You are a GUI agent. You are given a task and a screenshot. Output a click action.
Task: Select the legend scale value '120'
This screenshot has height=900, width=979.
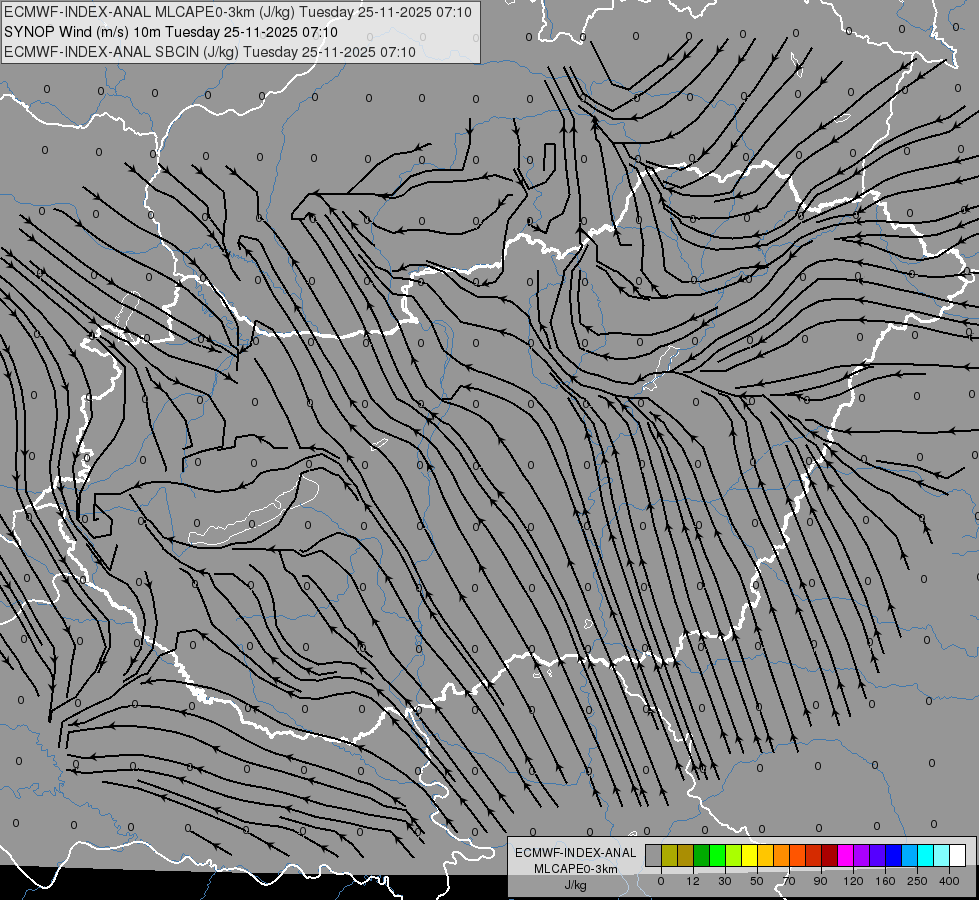coord(853,881)
